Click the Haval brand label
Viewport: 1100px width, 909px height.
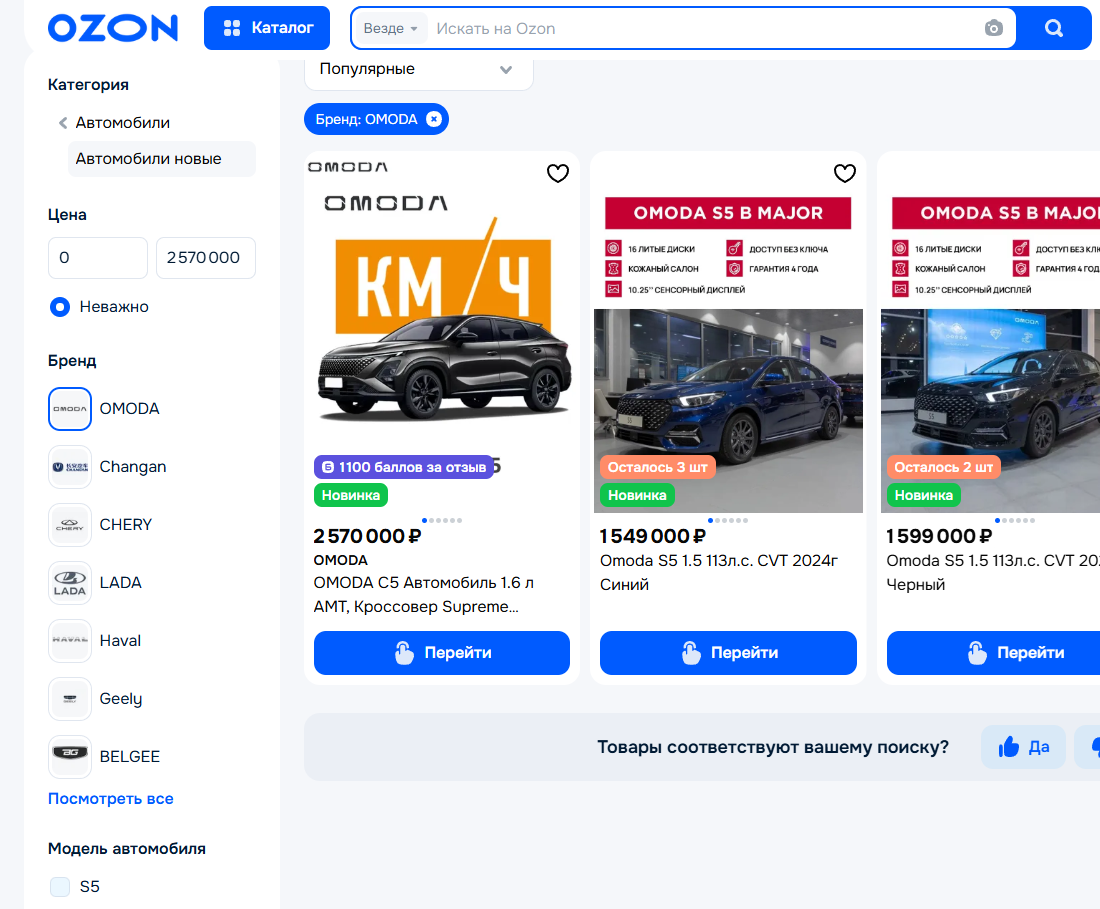(120, 641)
